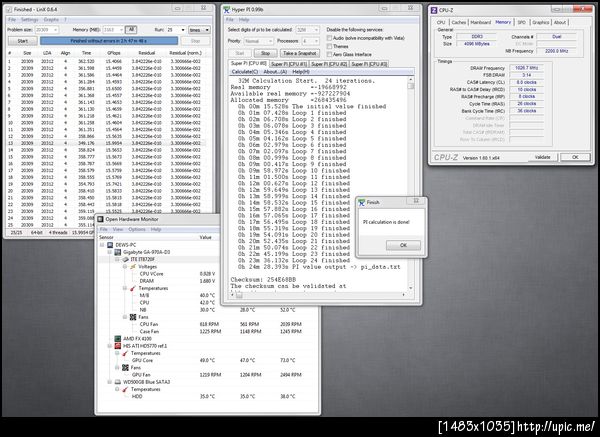This screenshot has height=437, width=600.
Task: Click the Stop button in Hyper PI
Action: tap(265, 53)
